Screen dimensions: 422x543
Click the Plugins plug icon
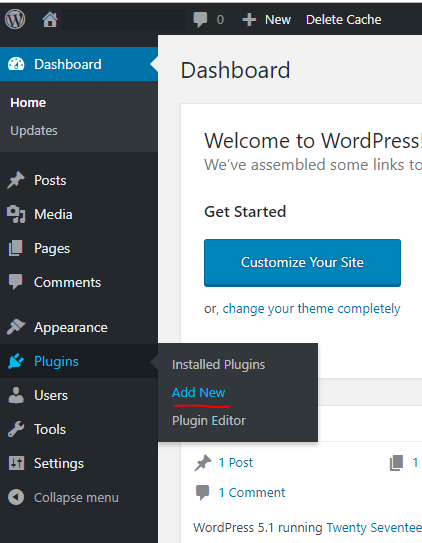point(16,361)
